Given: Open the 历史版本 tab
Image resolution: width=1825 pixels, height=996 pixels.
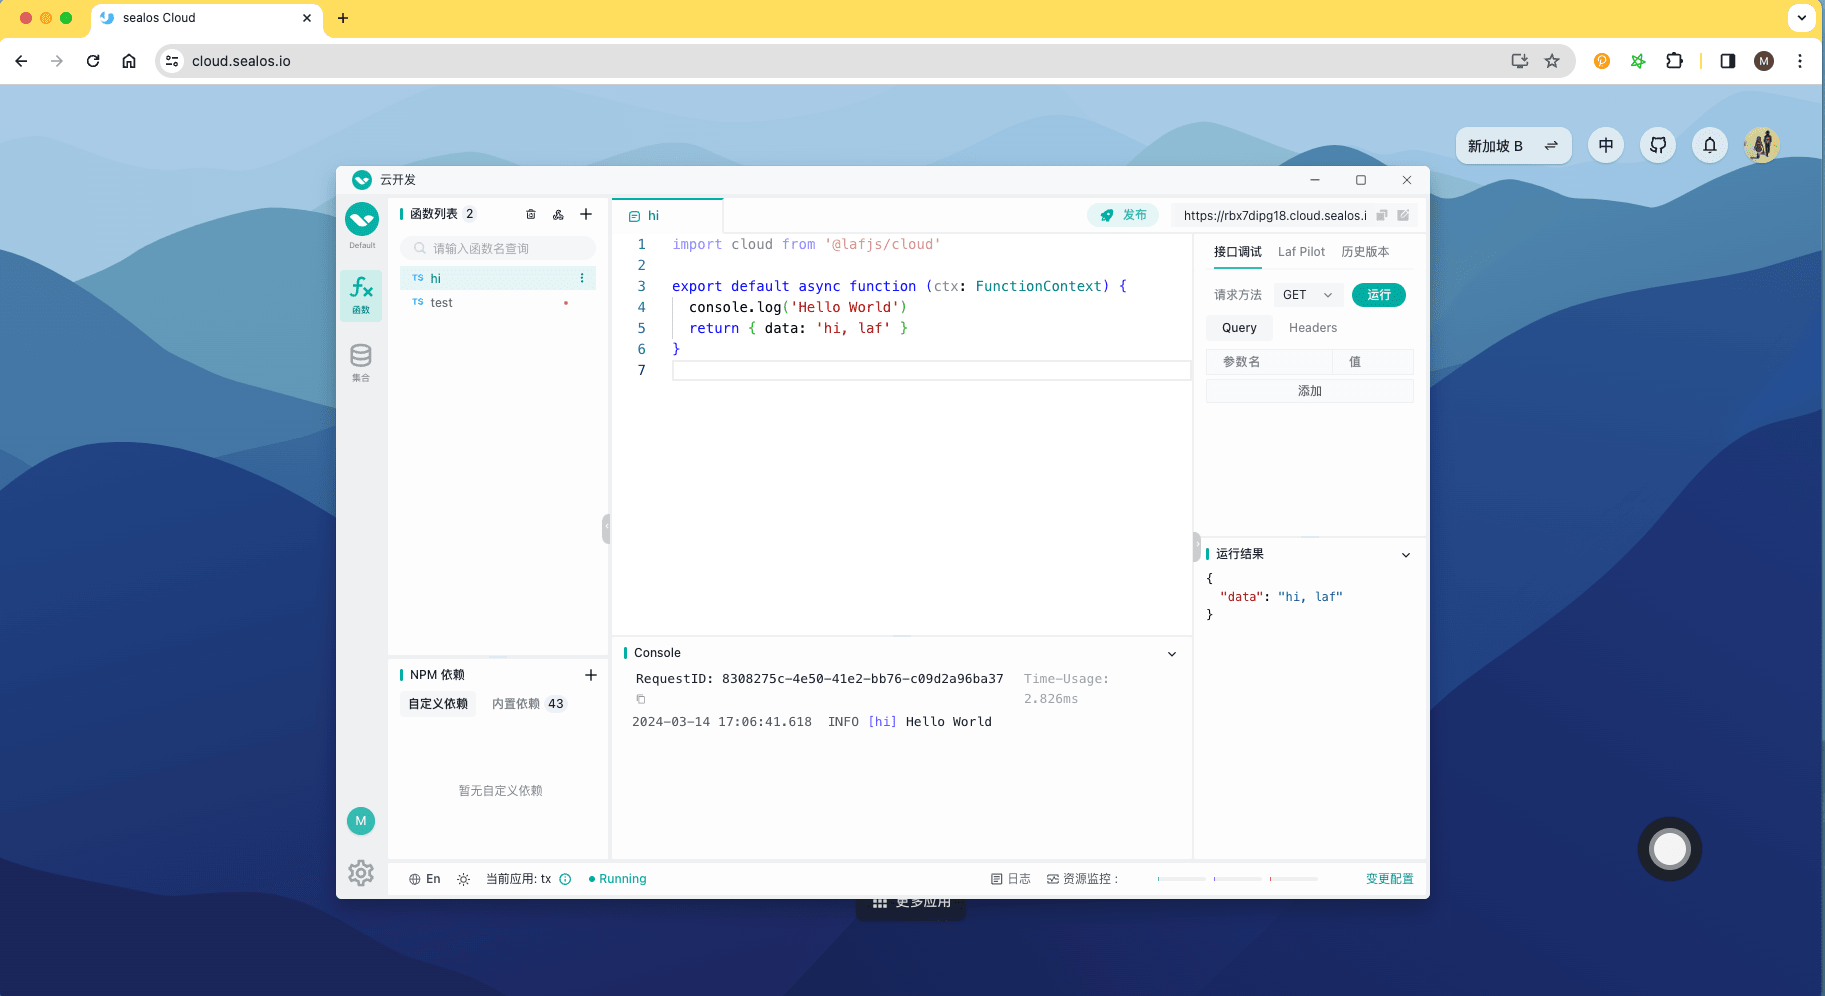Looking at the screenshot, I should tap(1365, 252).
